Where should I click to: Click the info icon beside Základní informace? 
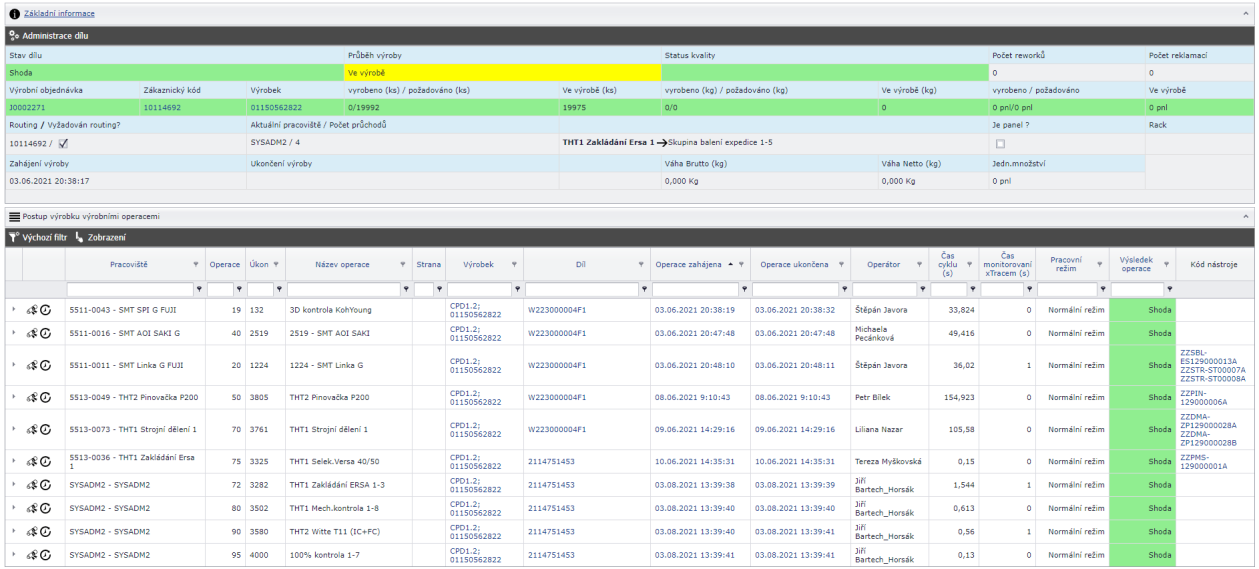pos(14,14)
